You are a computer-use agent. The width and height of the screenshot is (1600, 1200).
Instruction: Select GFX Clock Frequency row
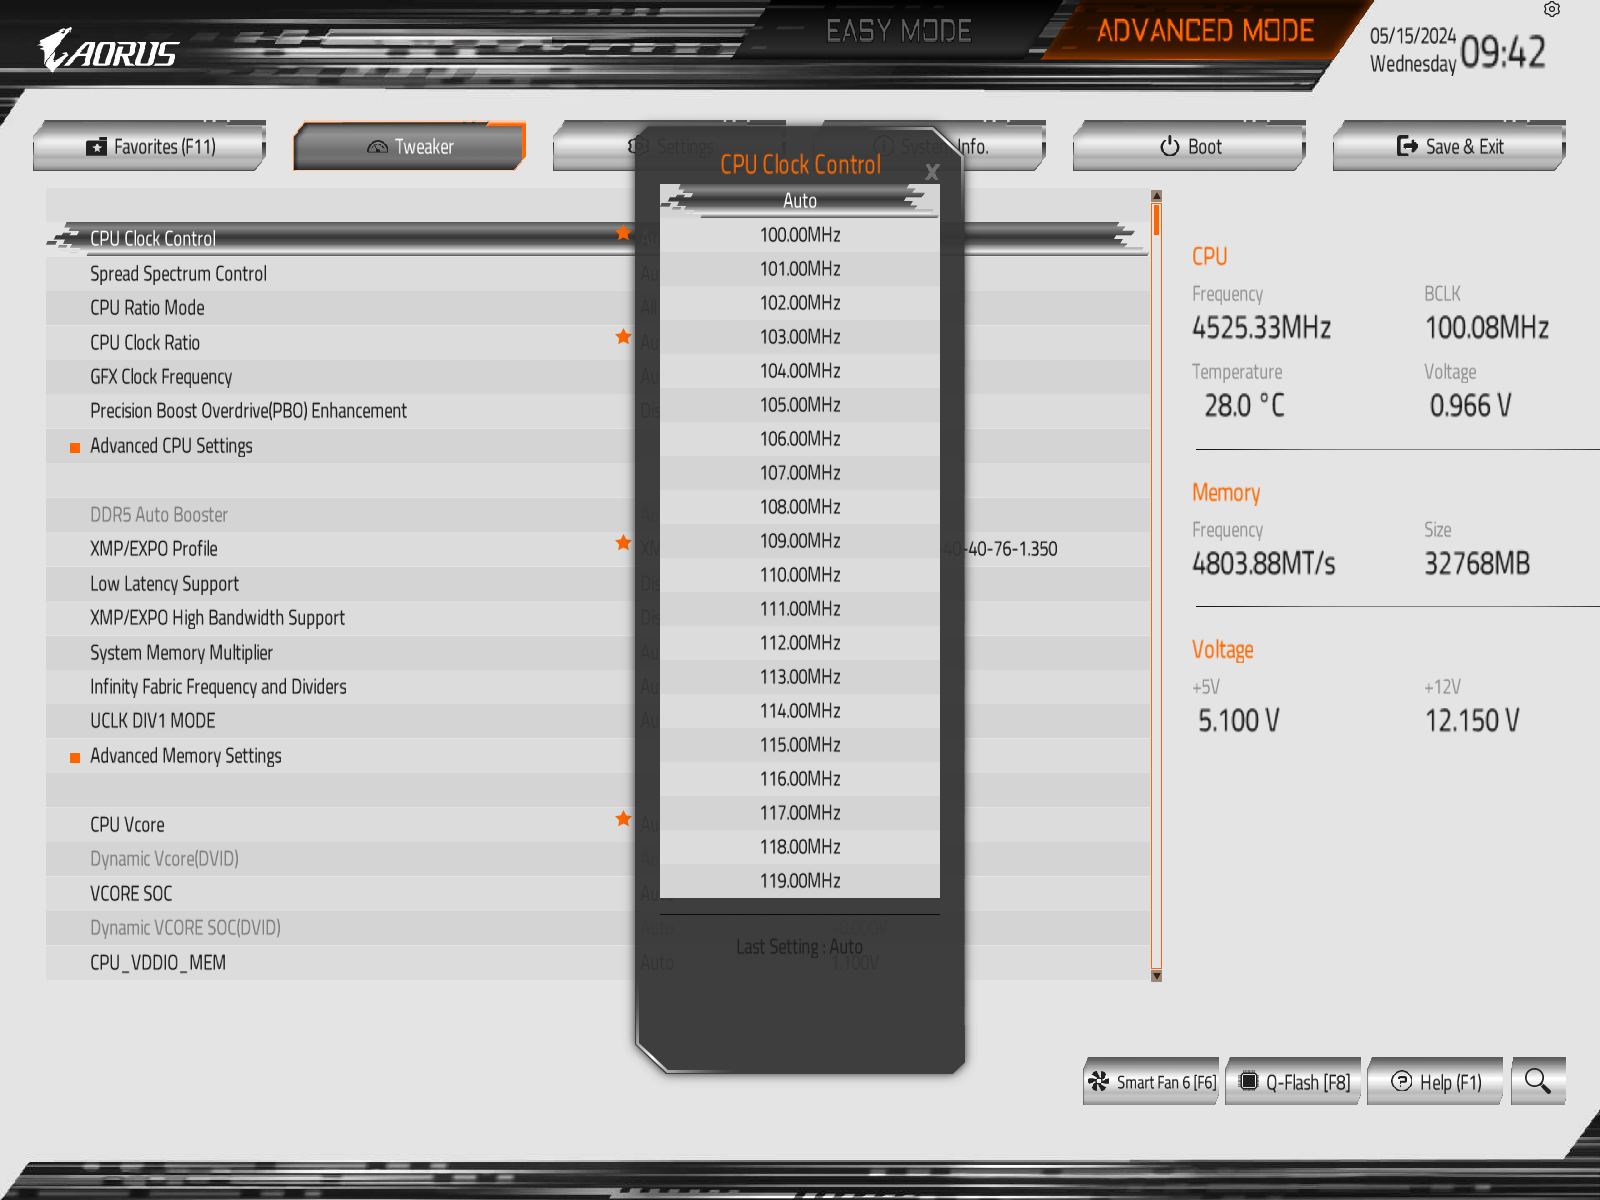[x=597, y=377]
